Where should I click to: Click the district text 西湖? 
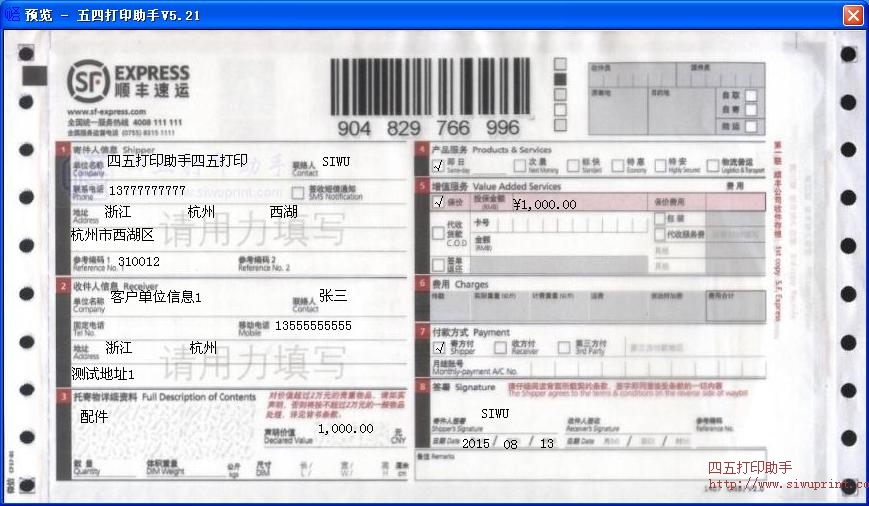point(284,211)
